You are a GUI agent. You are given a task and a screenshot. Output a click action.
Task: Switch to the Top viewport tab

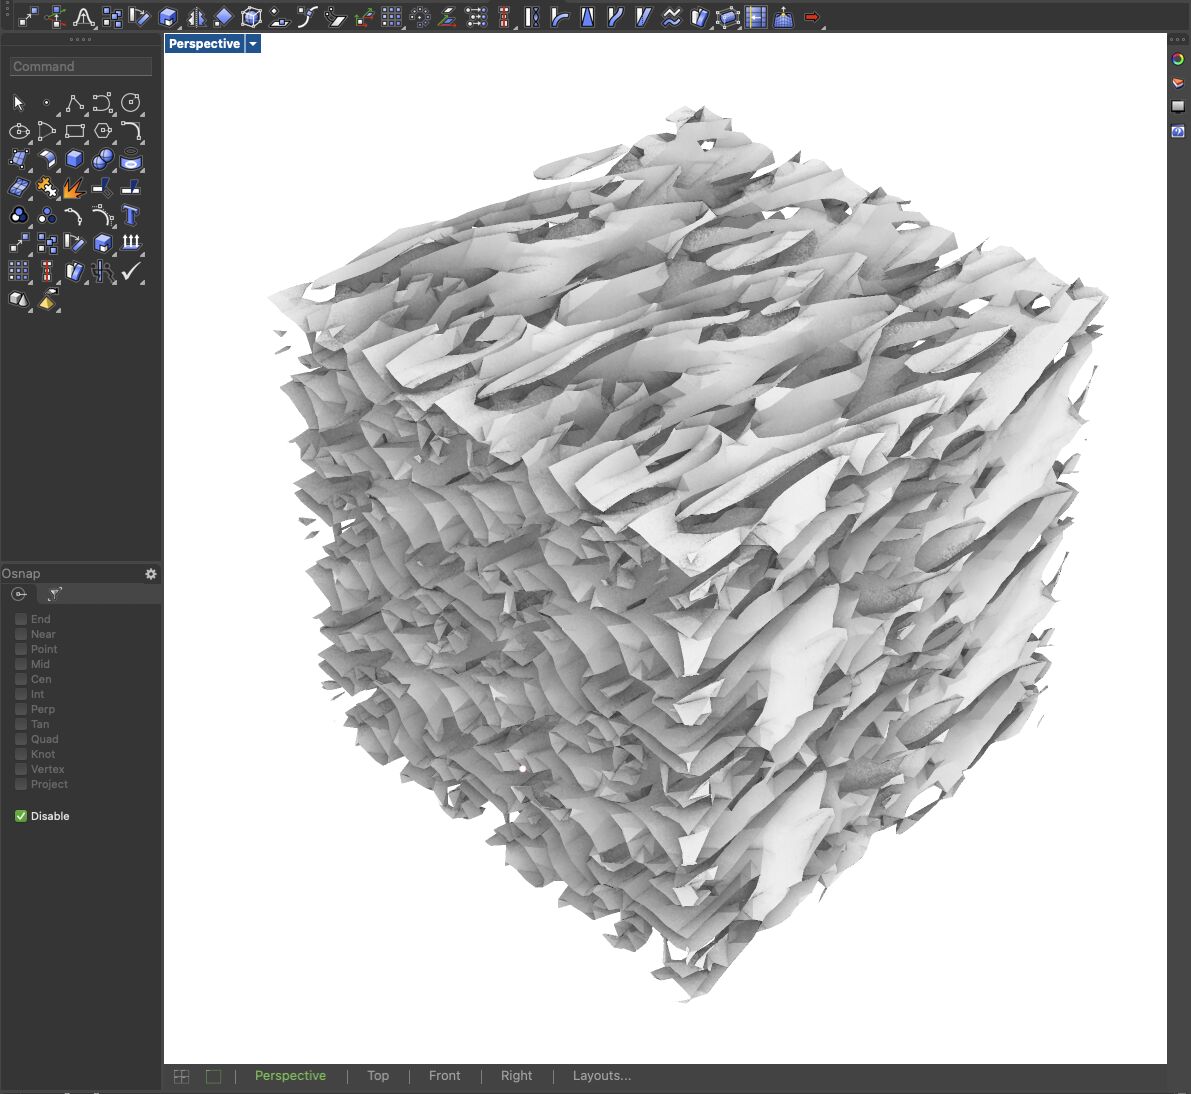pos(377,1076)
